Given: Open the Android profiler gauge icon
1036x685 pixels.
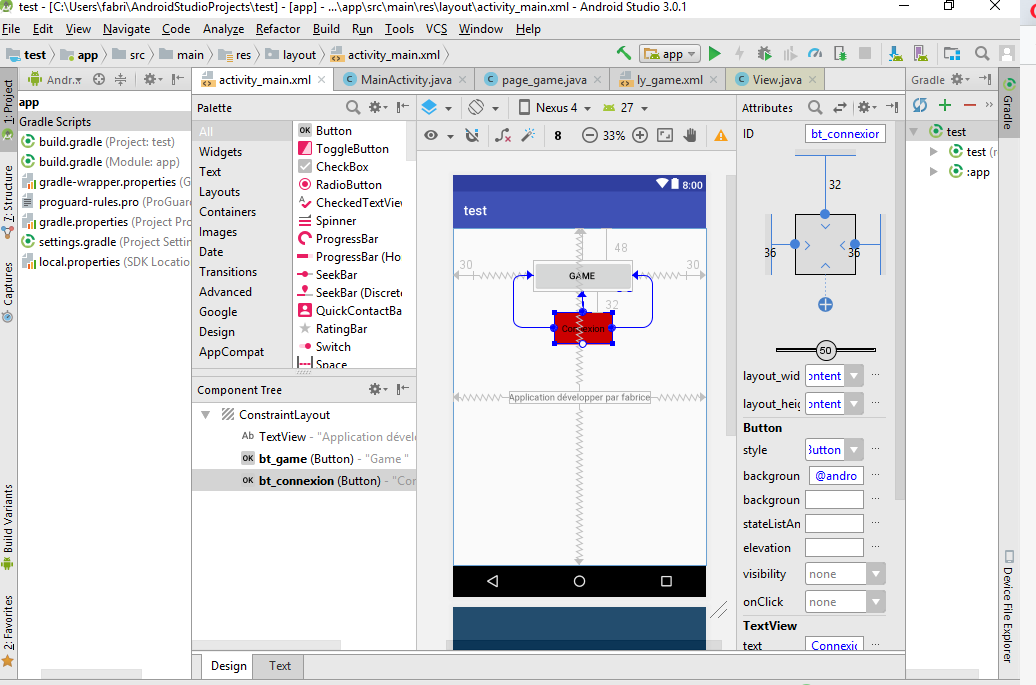Looking at the screenshot, I should [815, 54].
